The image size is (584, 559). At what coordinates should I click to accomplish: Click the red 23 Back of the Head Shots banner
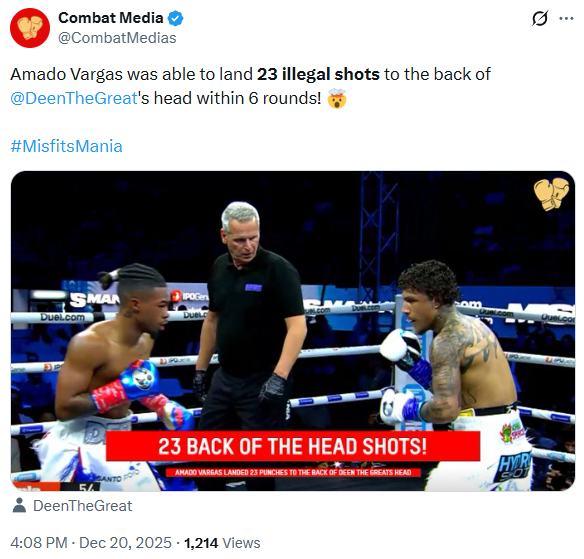click(x=293, y=446)
